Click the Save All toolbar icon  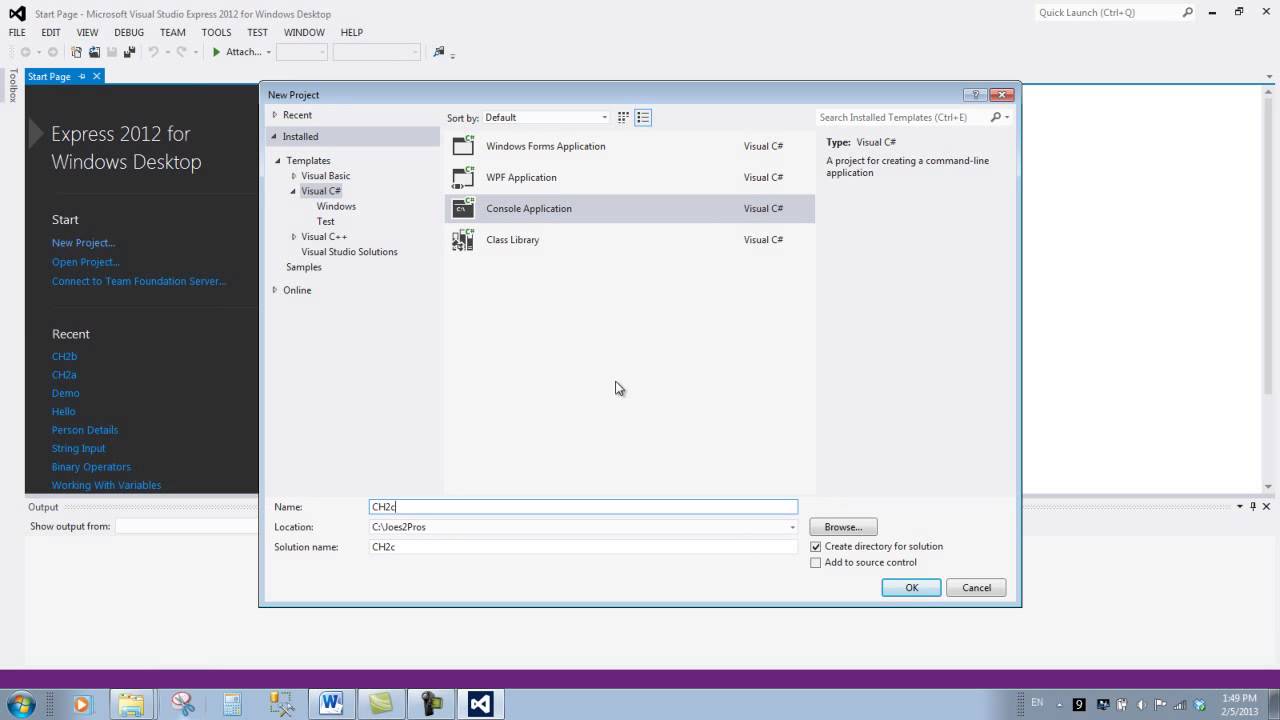click(129, 52)
